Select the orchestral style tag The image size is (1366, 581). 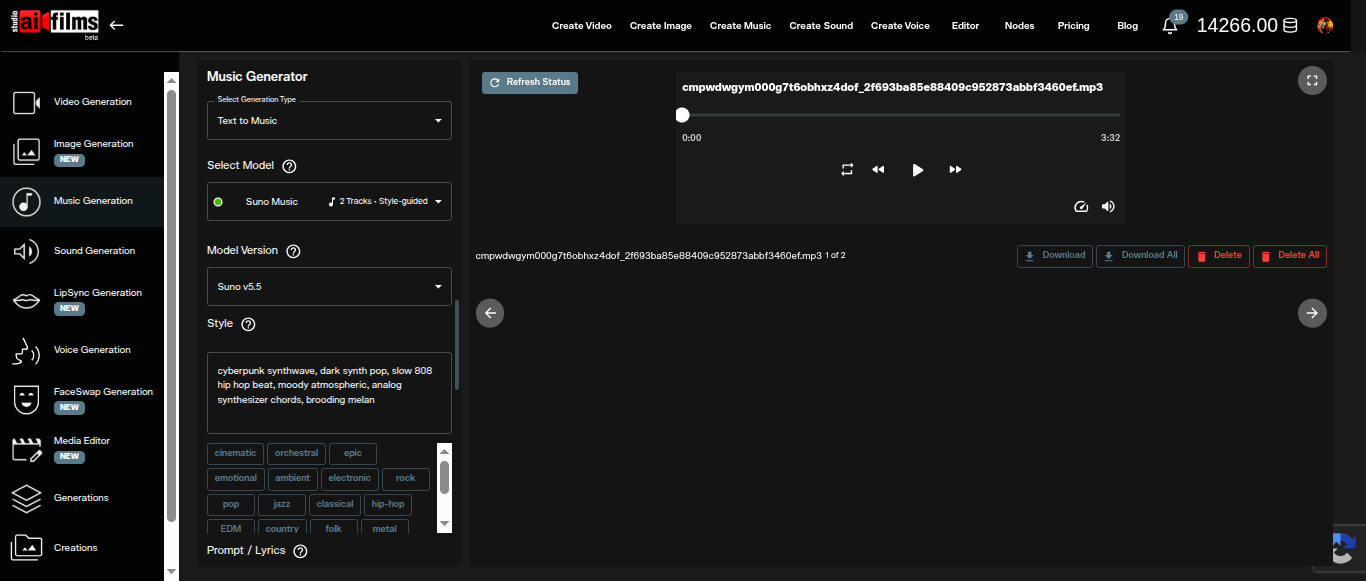(x=297, y=454)
